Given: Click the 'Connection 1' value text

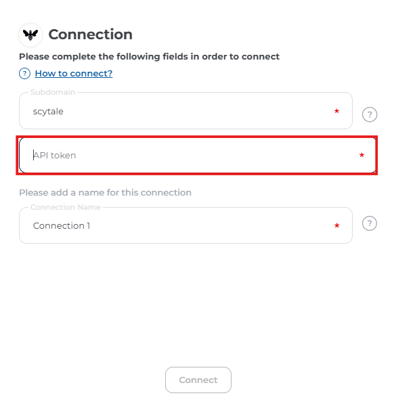Looking at the screenshot, I should (x=62, y=226).
